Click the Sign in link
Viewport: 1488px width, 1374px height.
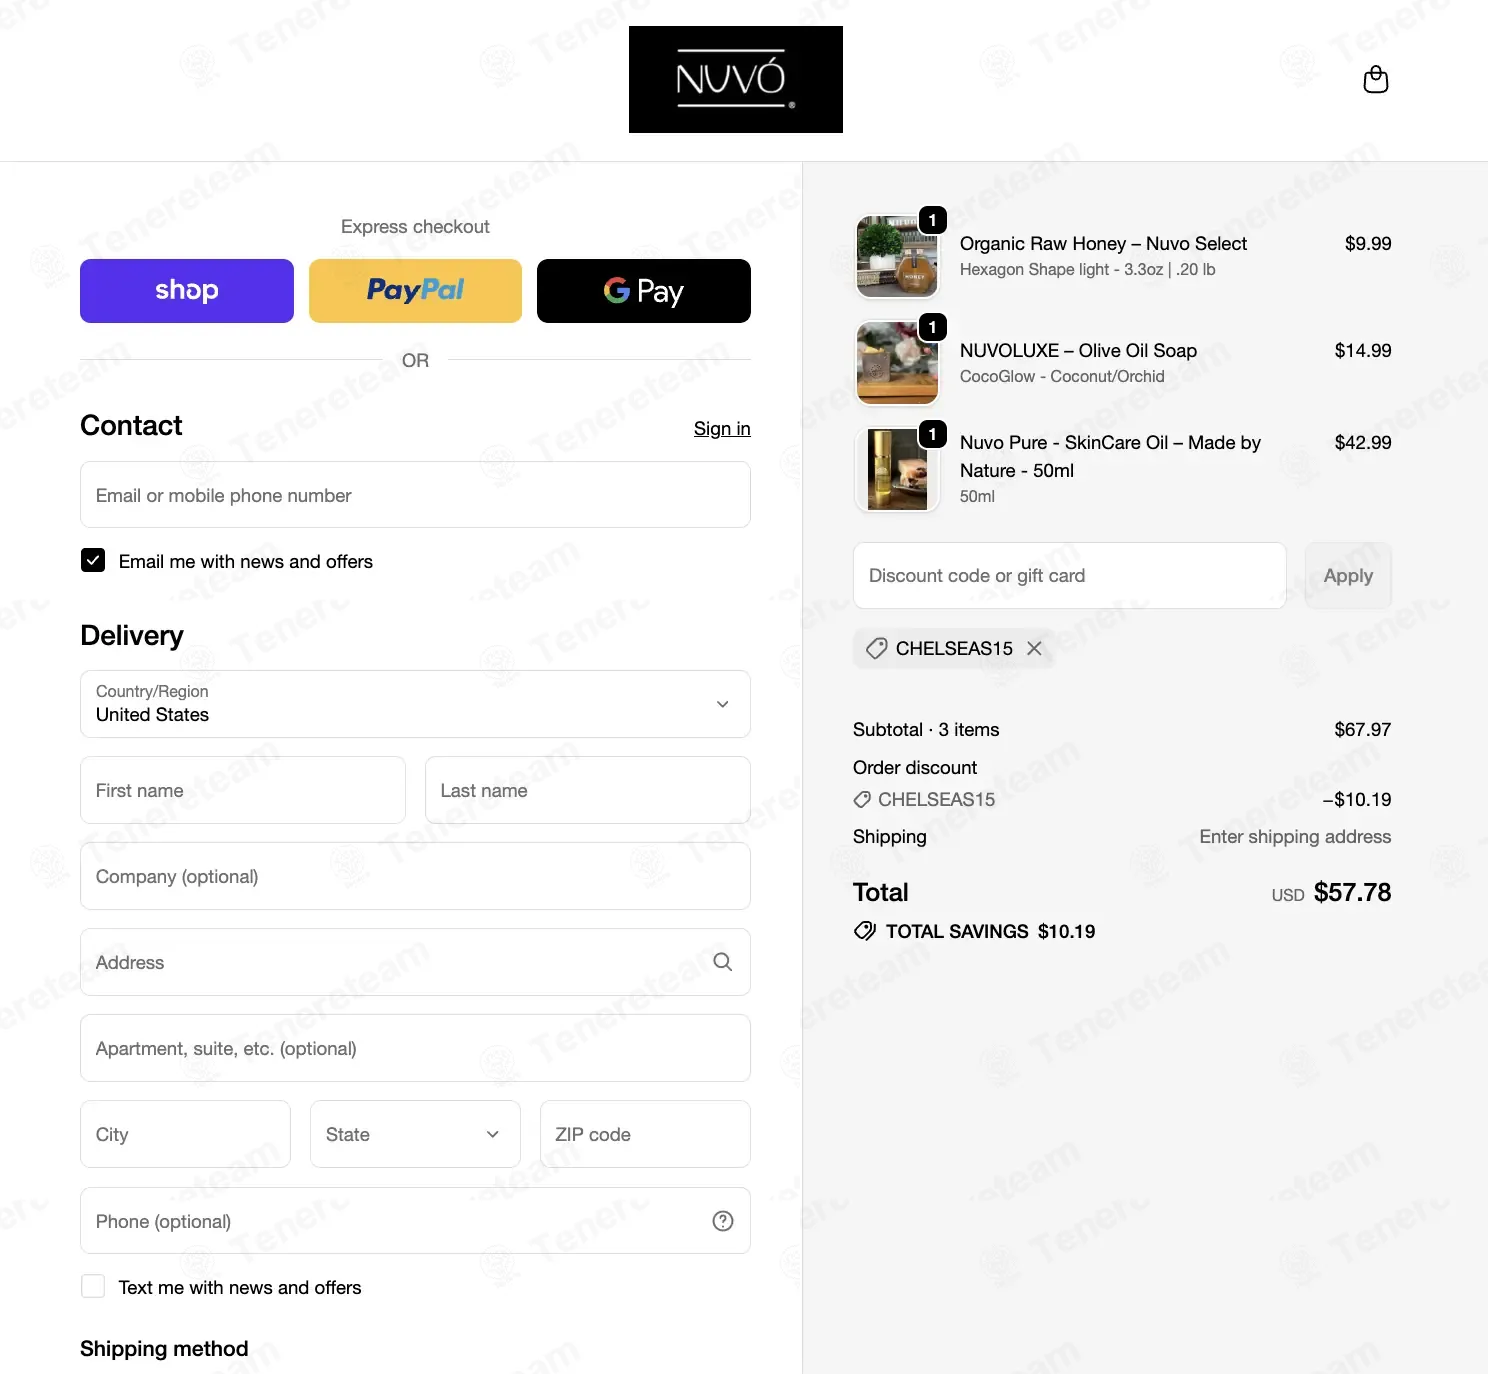(x=722, y=428)
